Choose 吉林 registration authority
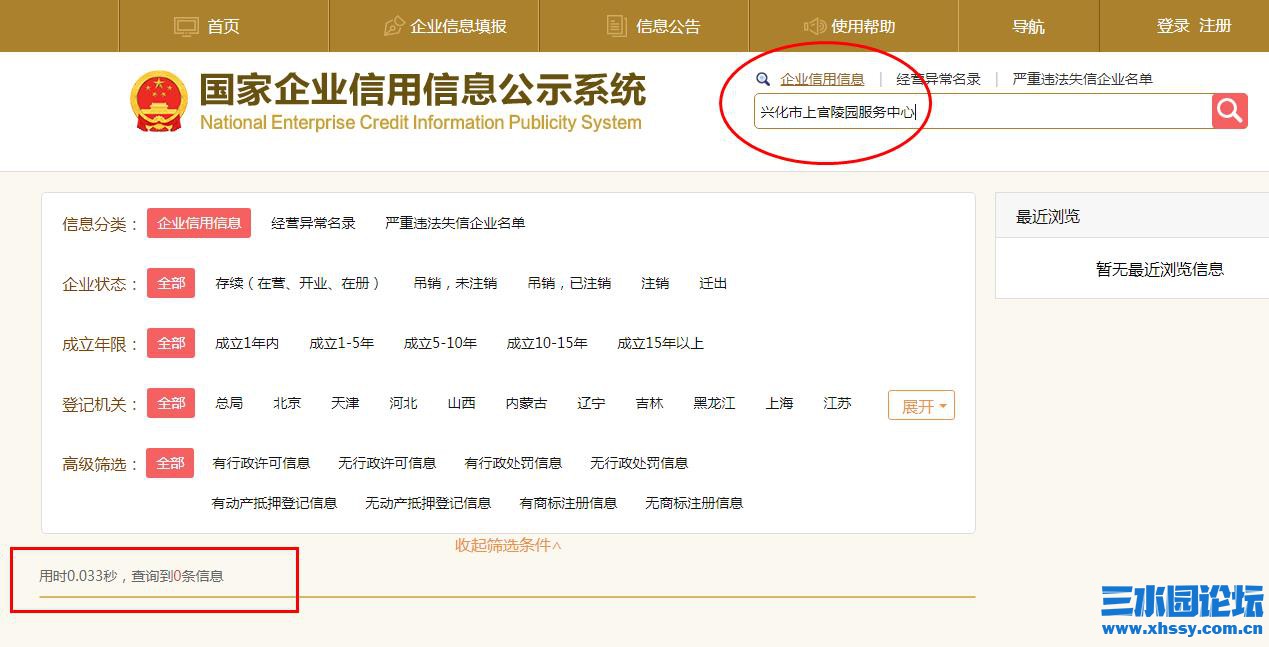1269x647 pixels. pyautogui.click(x=649, y=403)
